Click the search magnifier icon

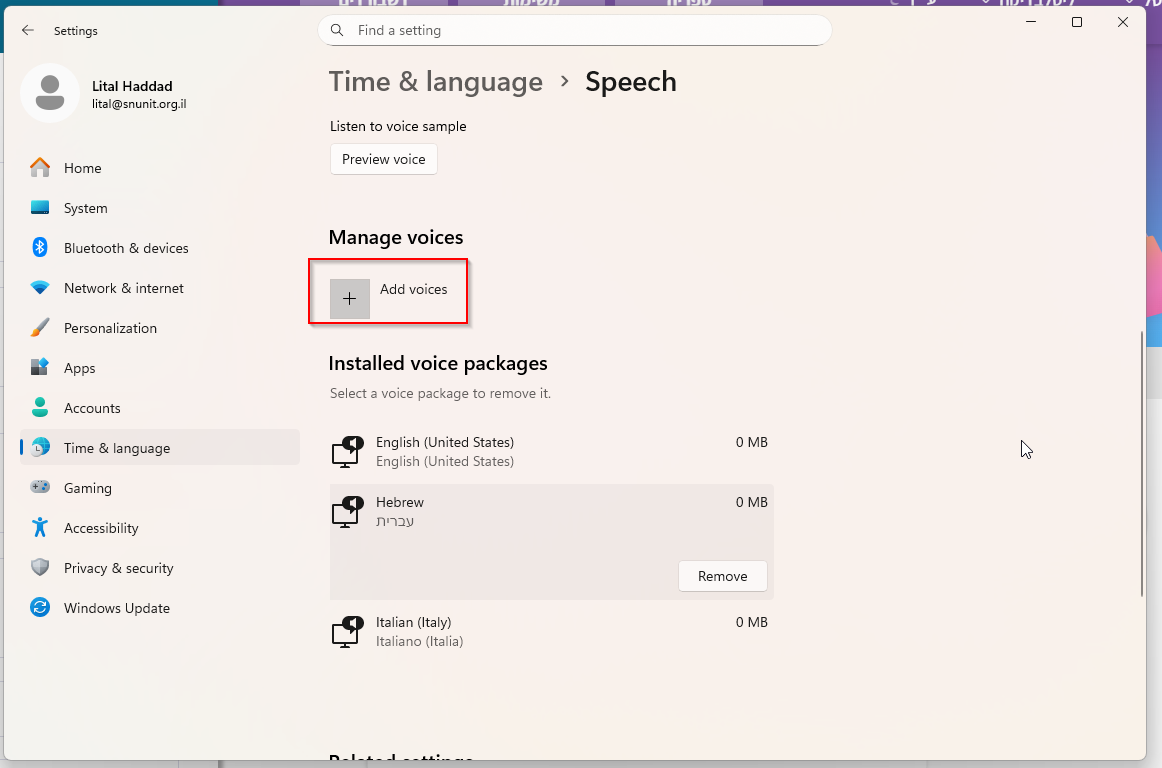coord(337,30)
